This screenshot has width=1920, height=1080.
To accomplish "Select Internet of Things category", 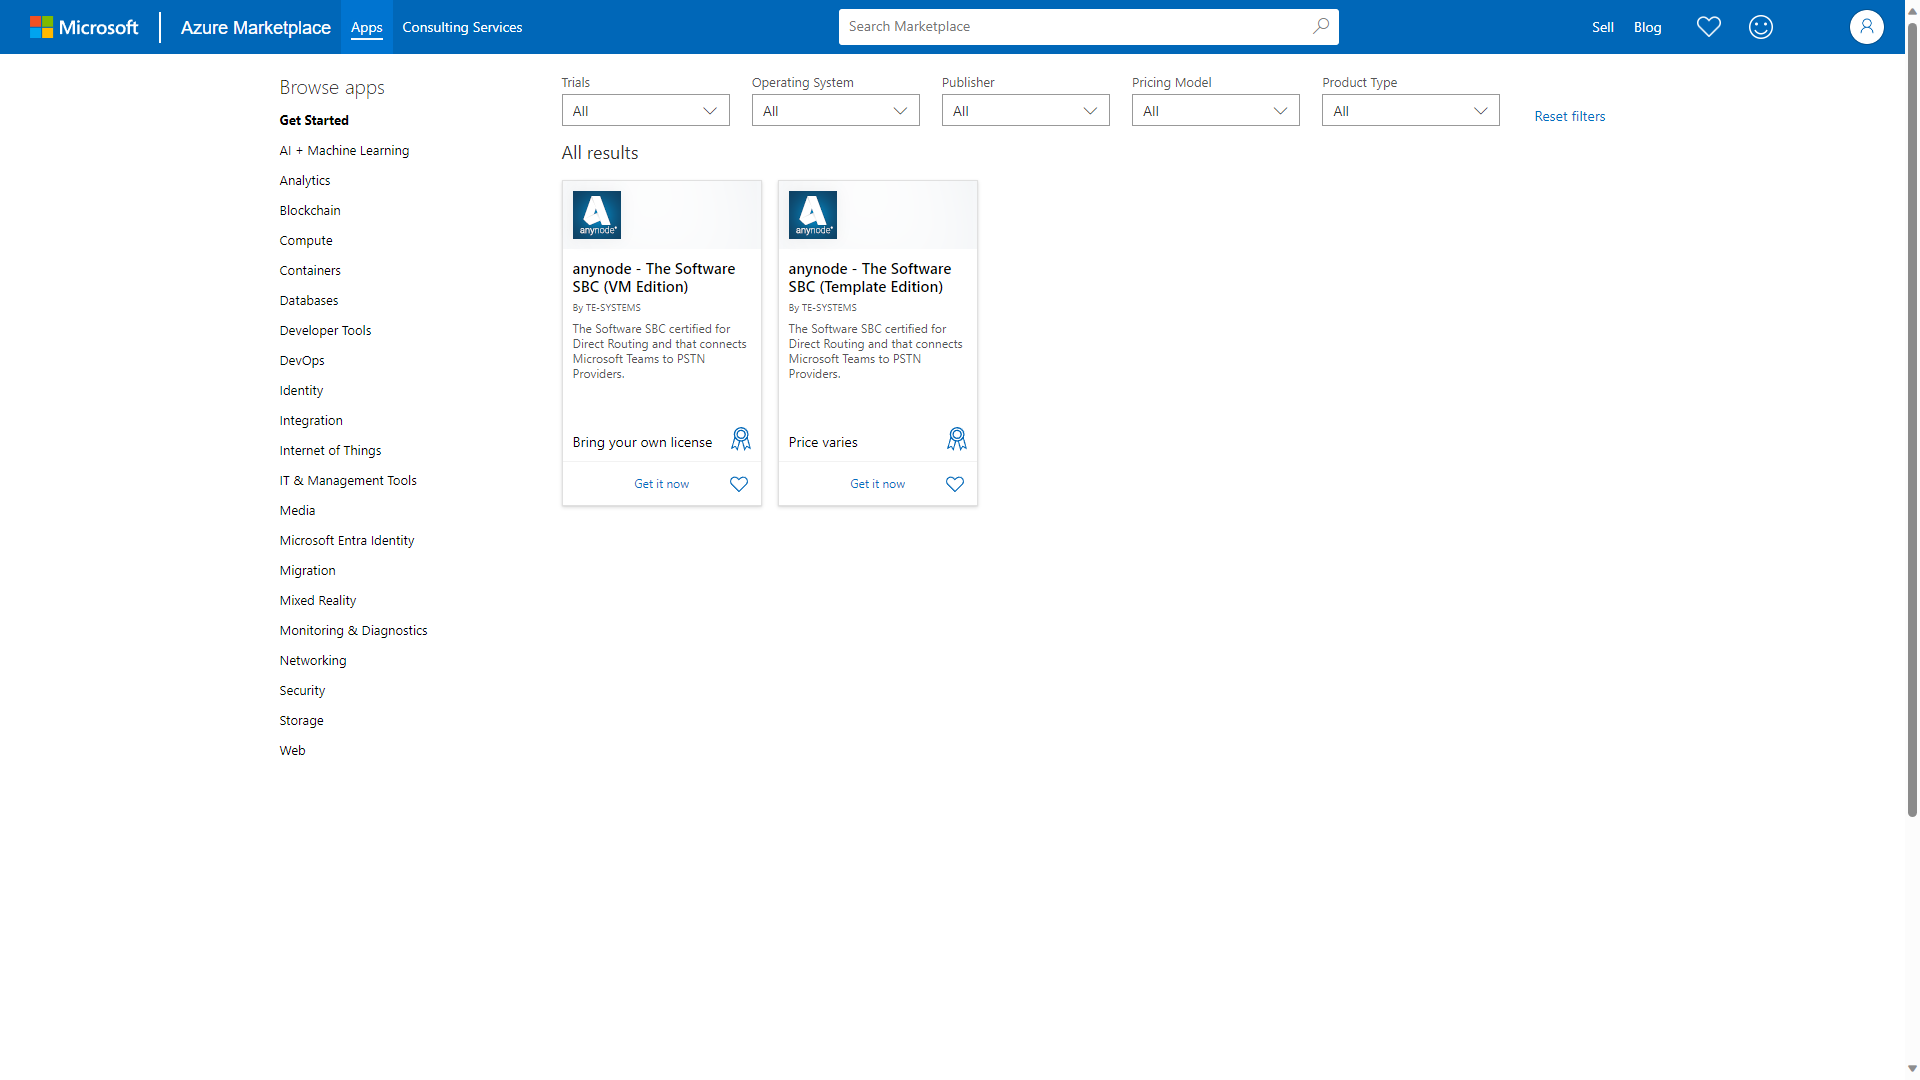I will coord(330,450).
